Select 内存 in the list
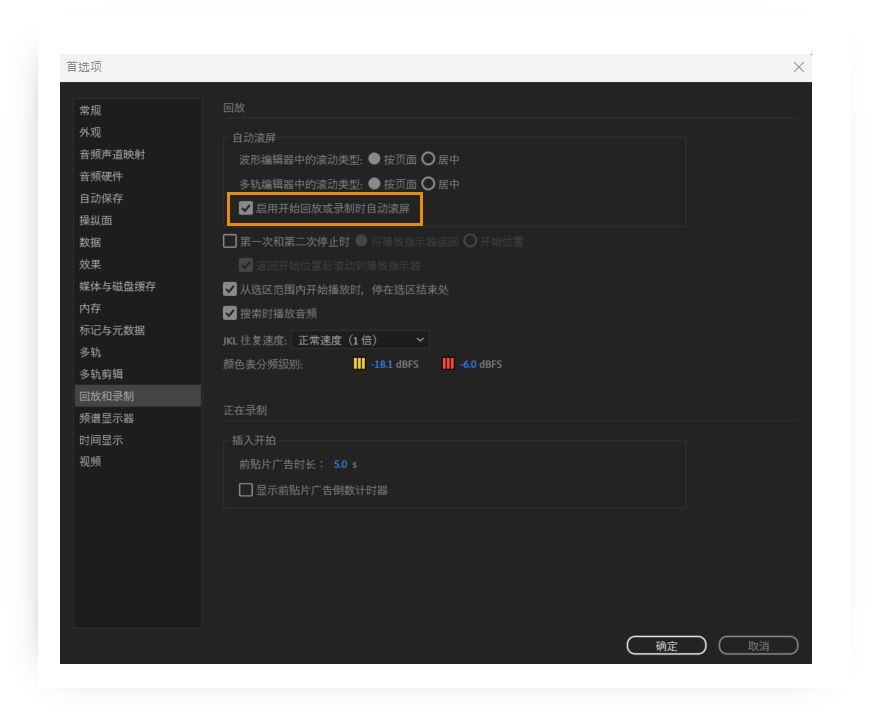The image size is (872, 718). [x=137, y=308]
